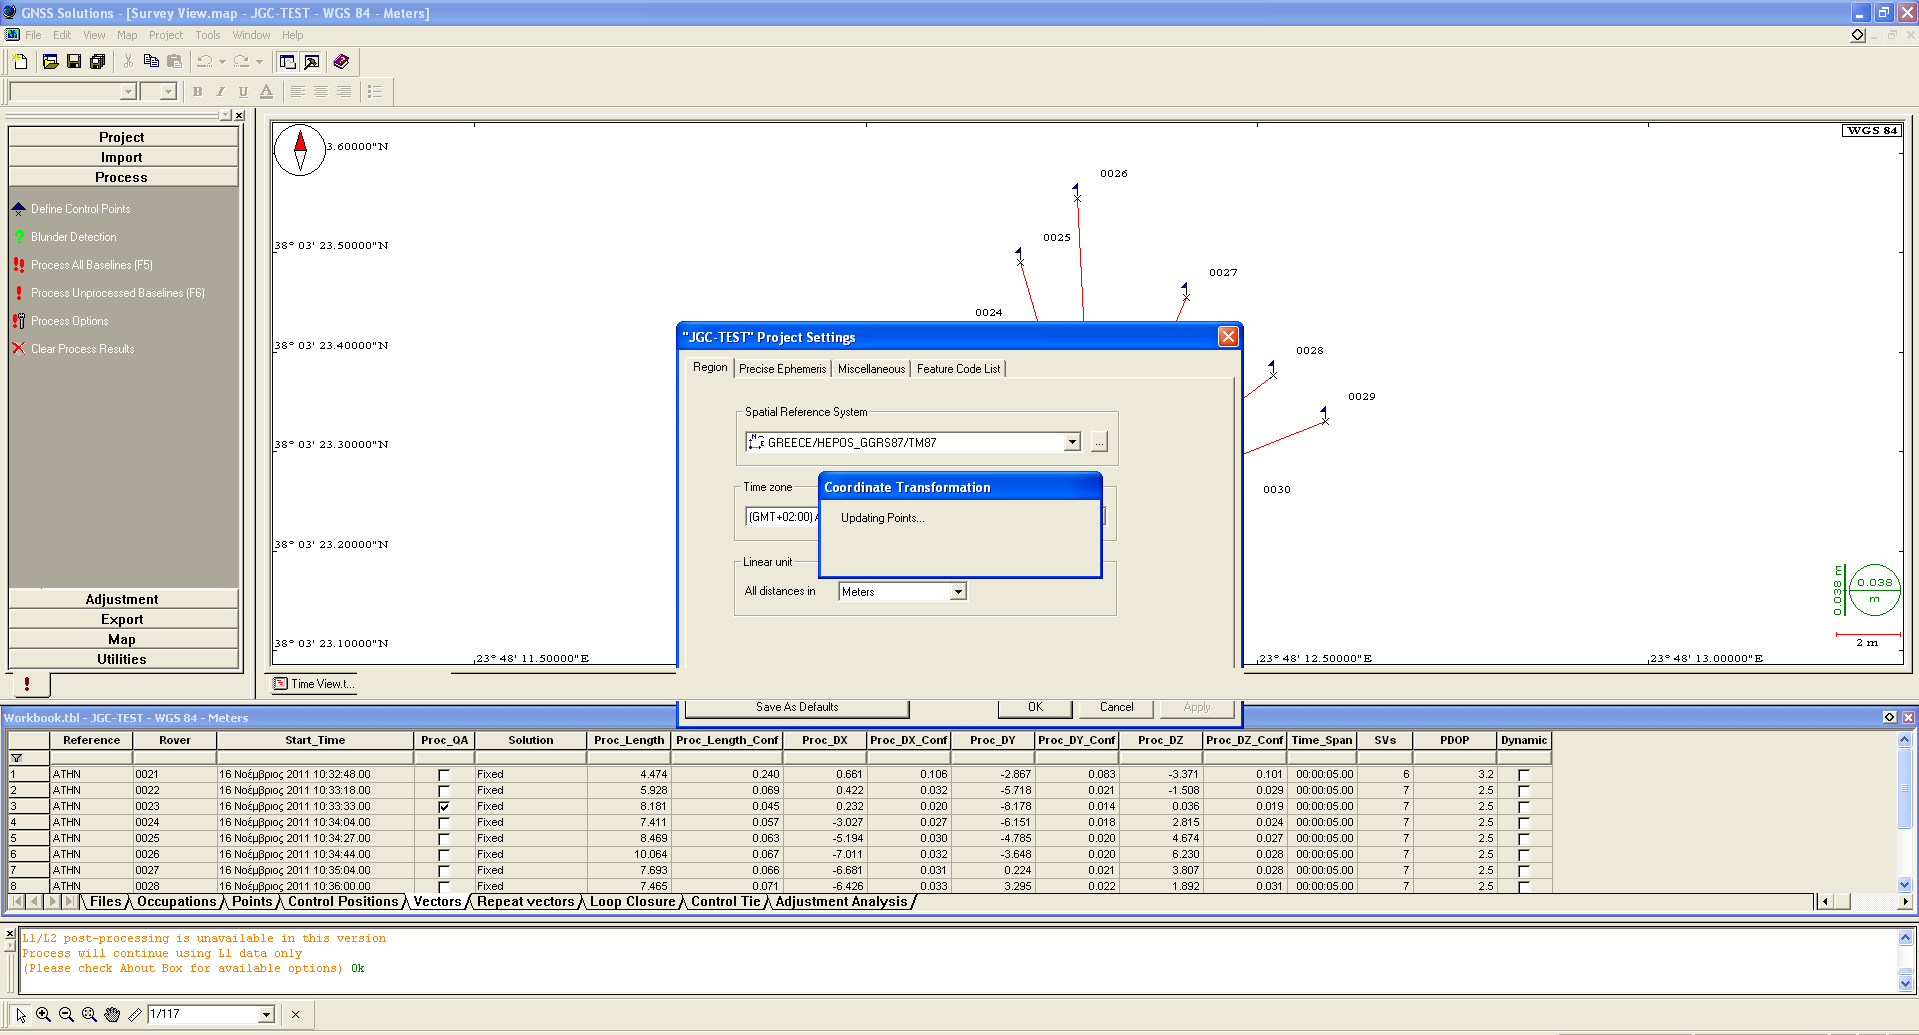Select the ruler distance measure tool

[135, 1014]
